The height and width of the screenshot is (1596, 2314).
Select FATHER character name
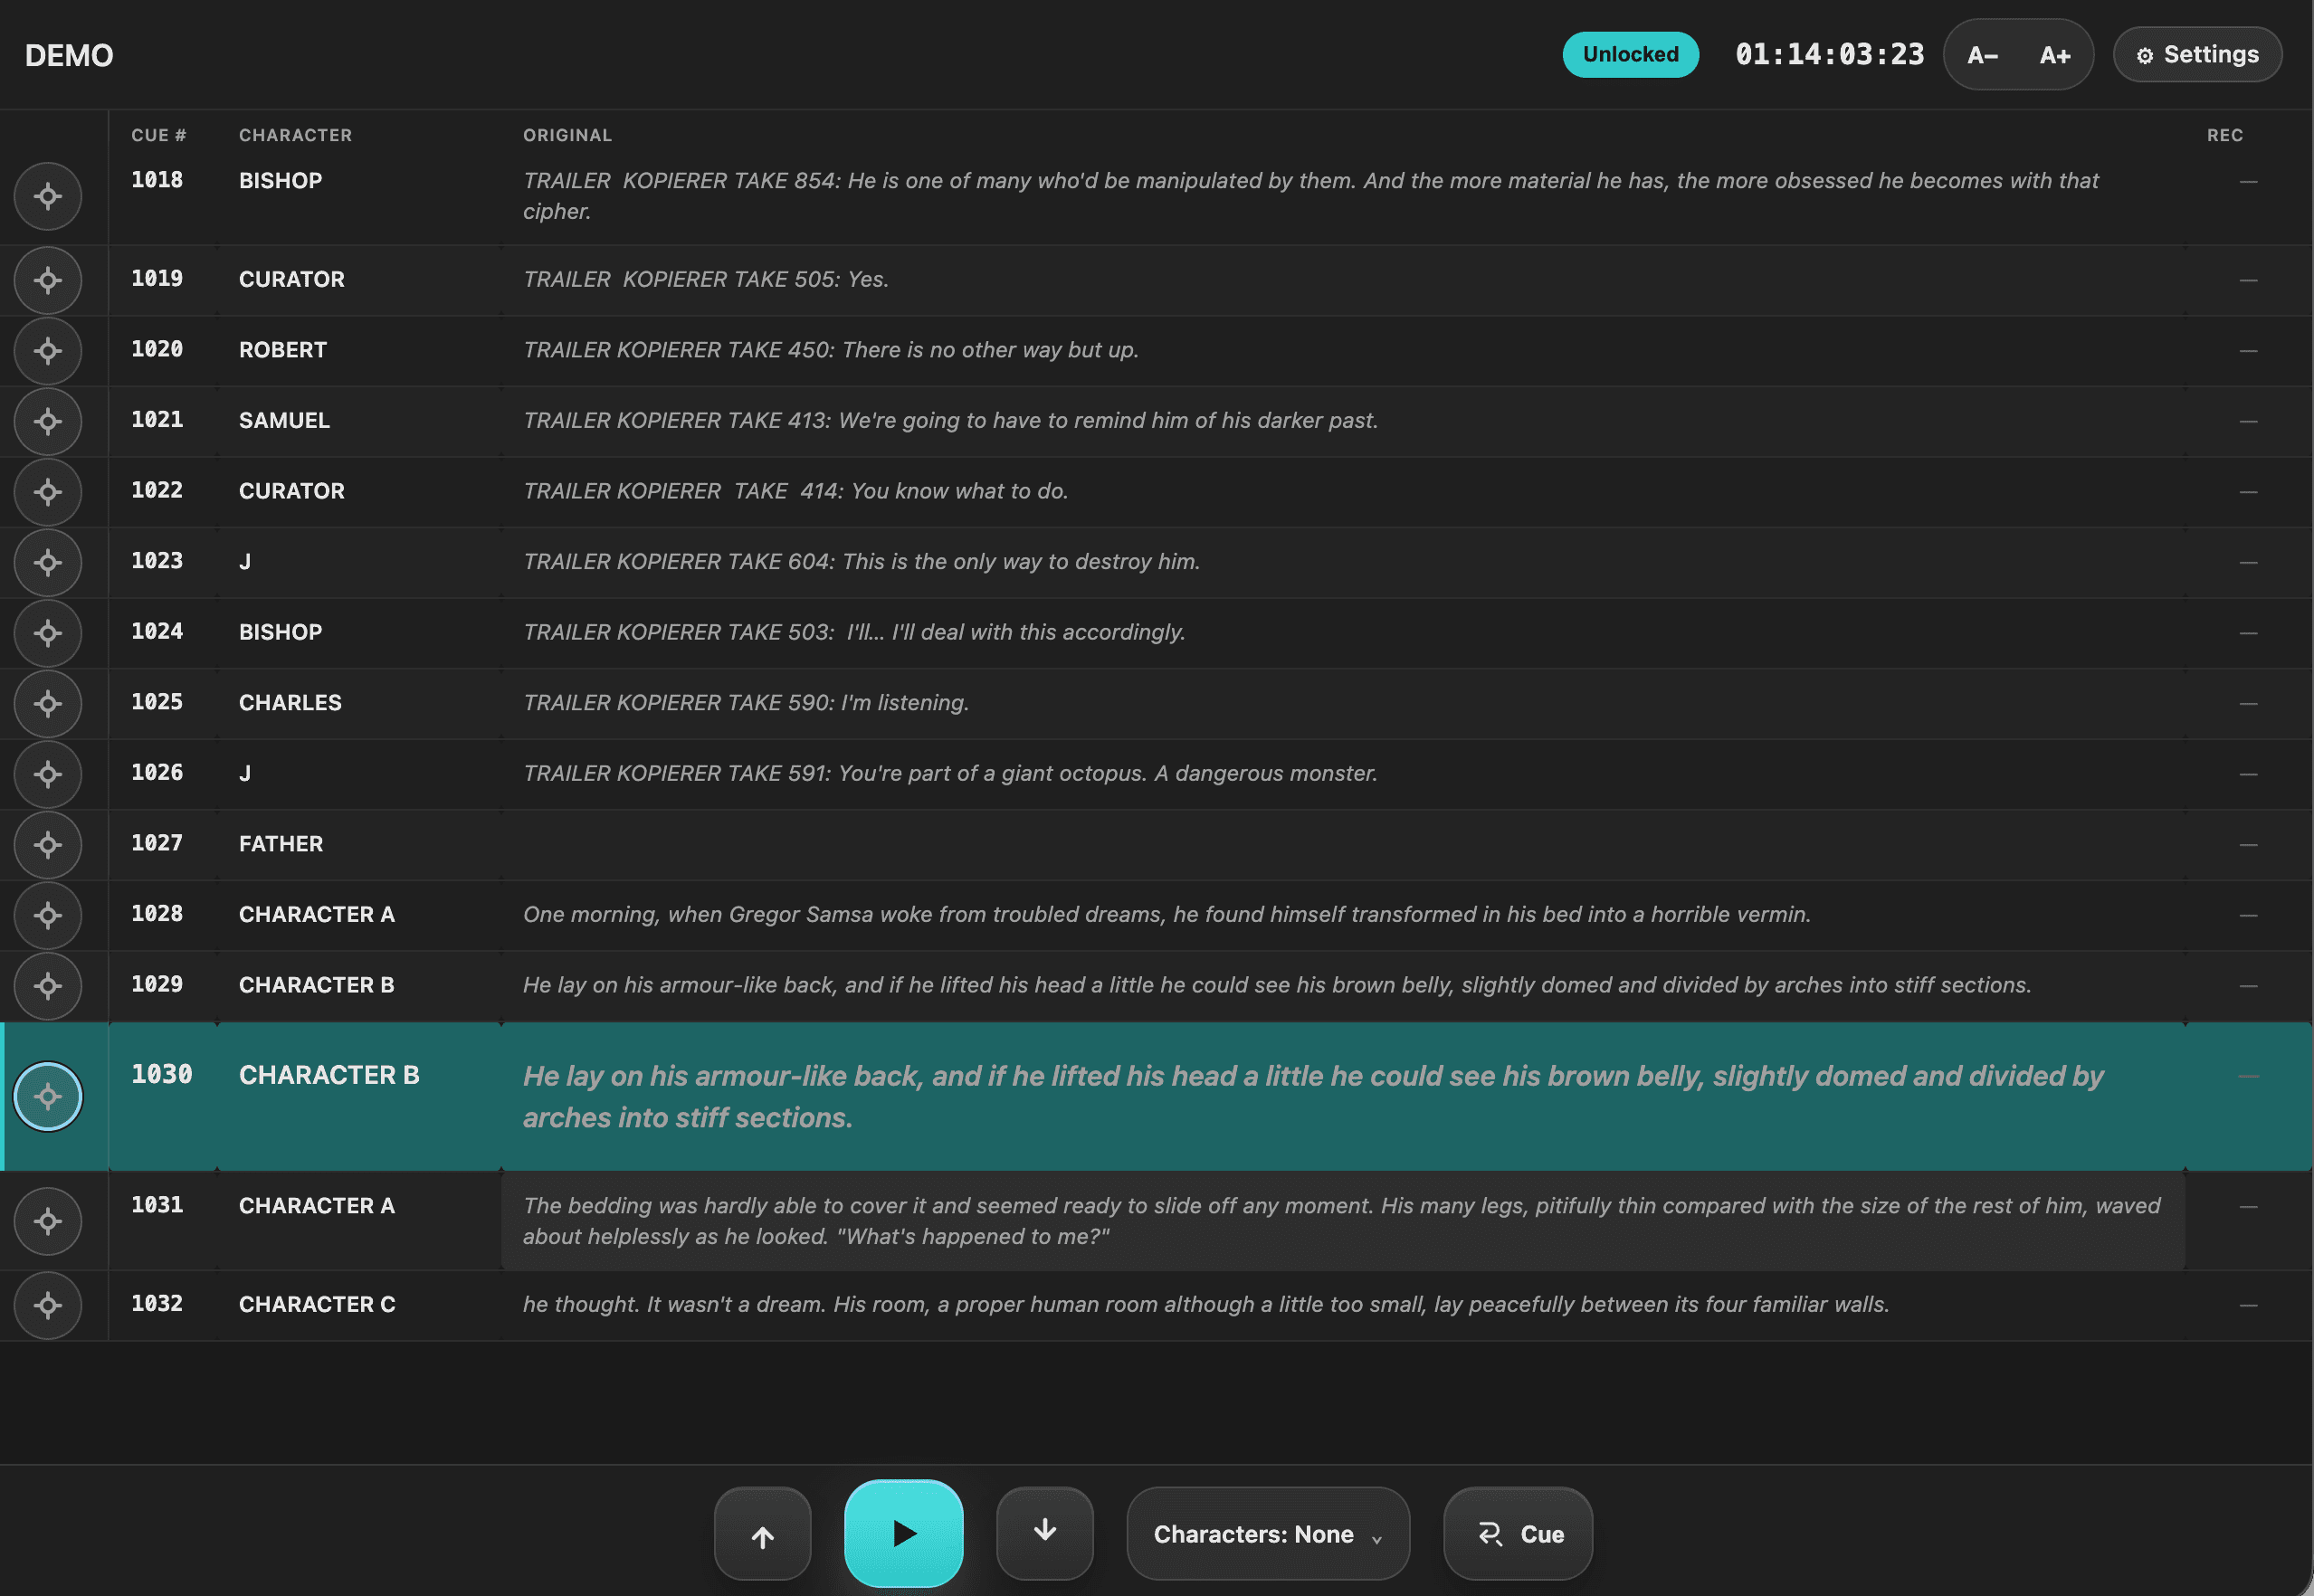click(x=281, y=844)
